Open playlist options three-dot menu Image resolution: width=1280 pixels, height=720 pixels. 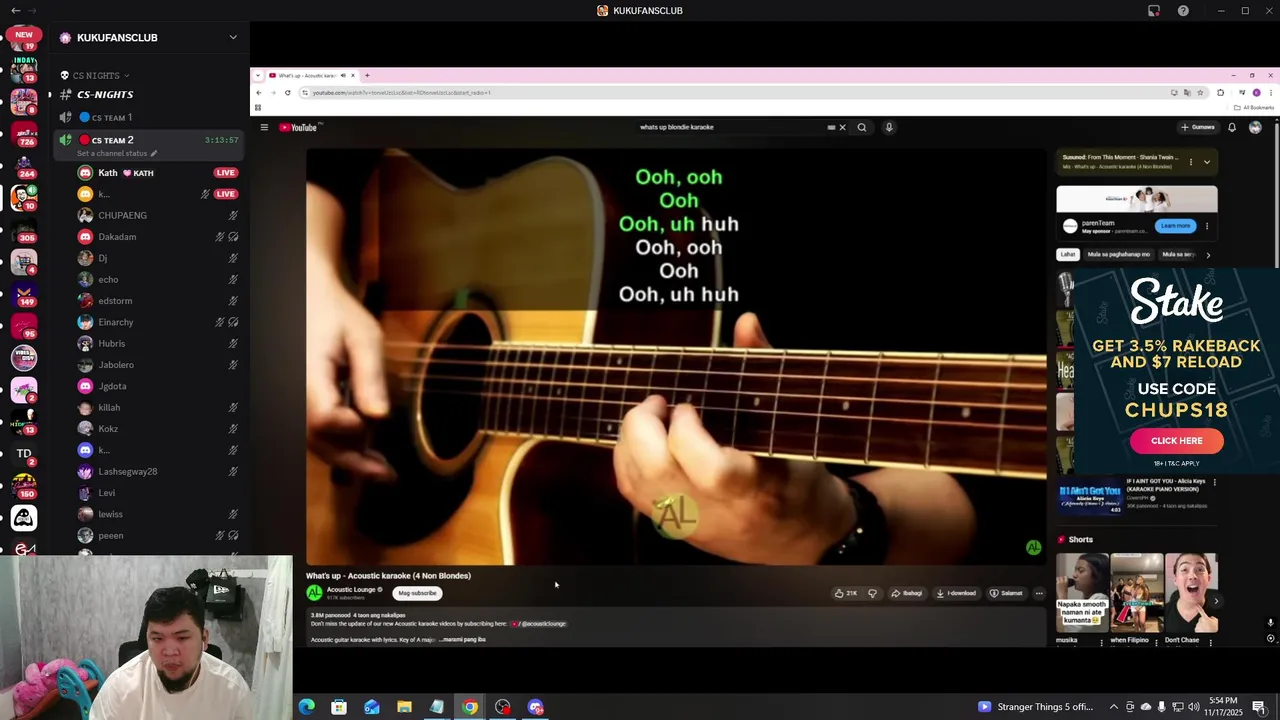coord(1190,162)
